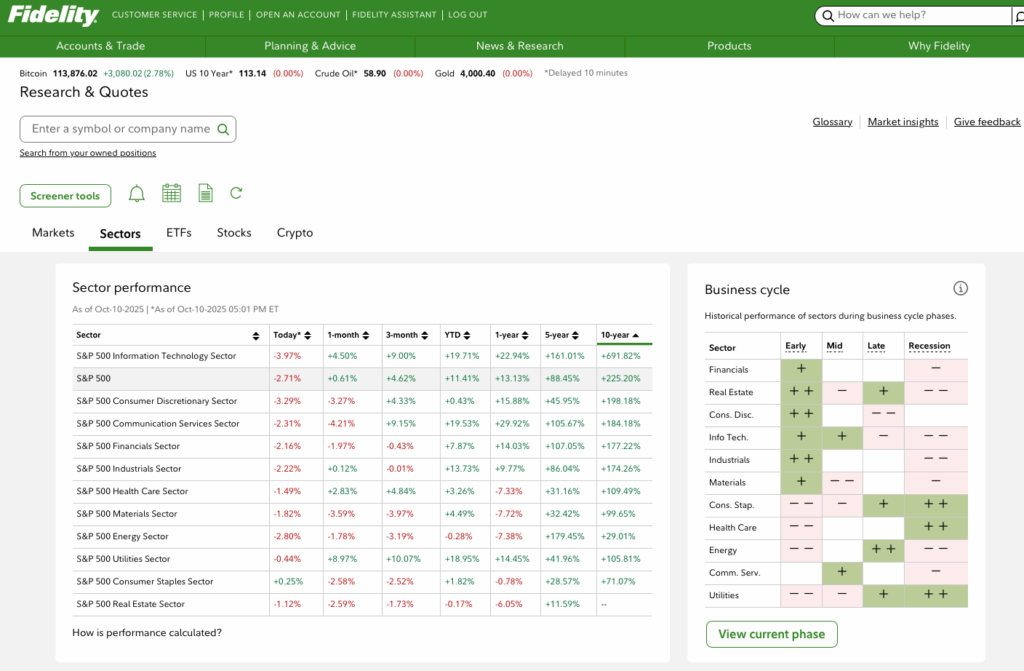This screenshot has height=671, width=1024.
Task: Sort table by Sector column arrows
Action: click(x=256, y=336)
